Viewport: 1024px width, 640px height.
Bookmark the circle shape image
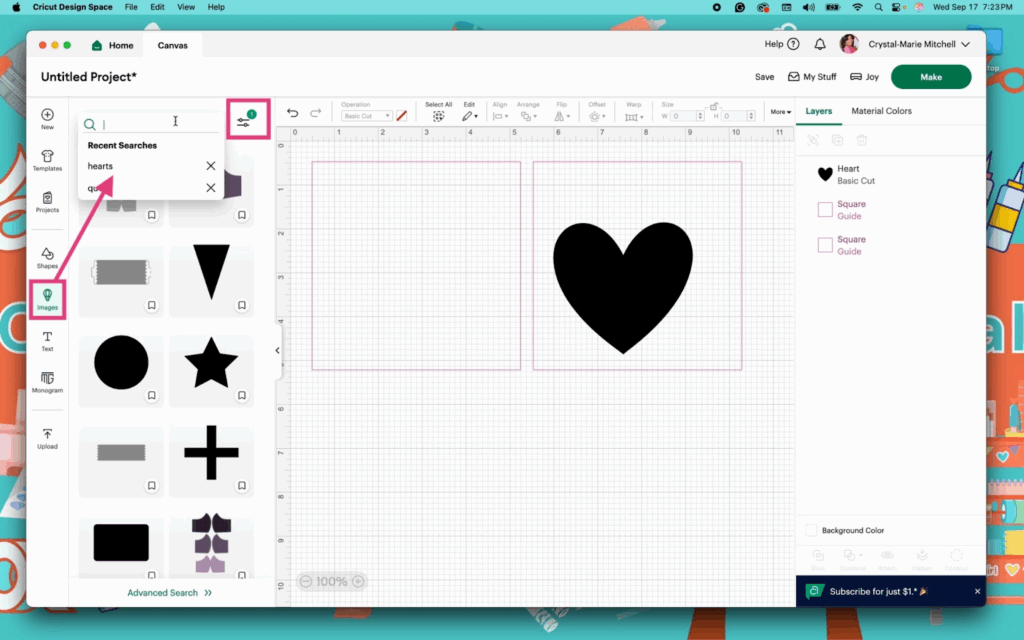[x=152, y=396]
